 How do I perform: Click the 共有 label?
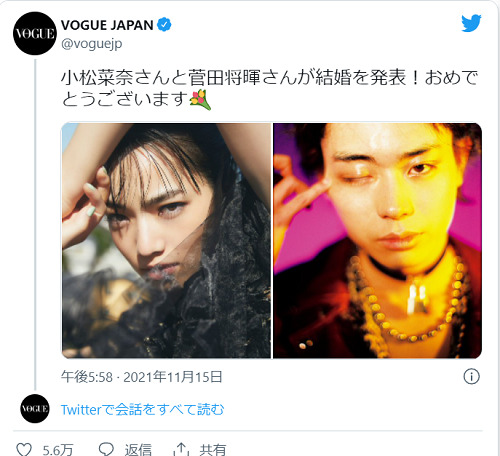[213, 450]
